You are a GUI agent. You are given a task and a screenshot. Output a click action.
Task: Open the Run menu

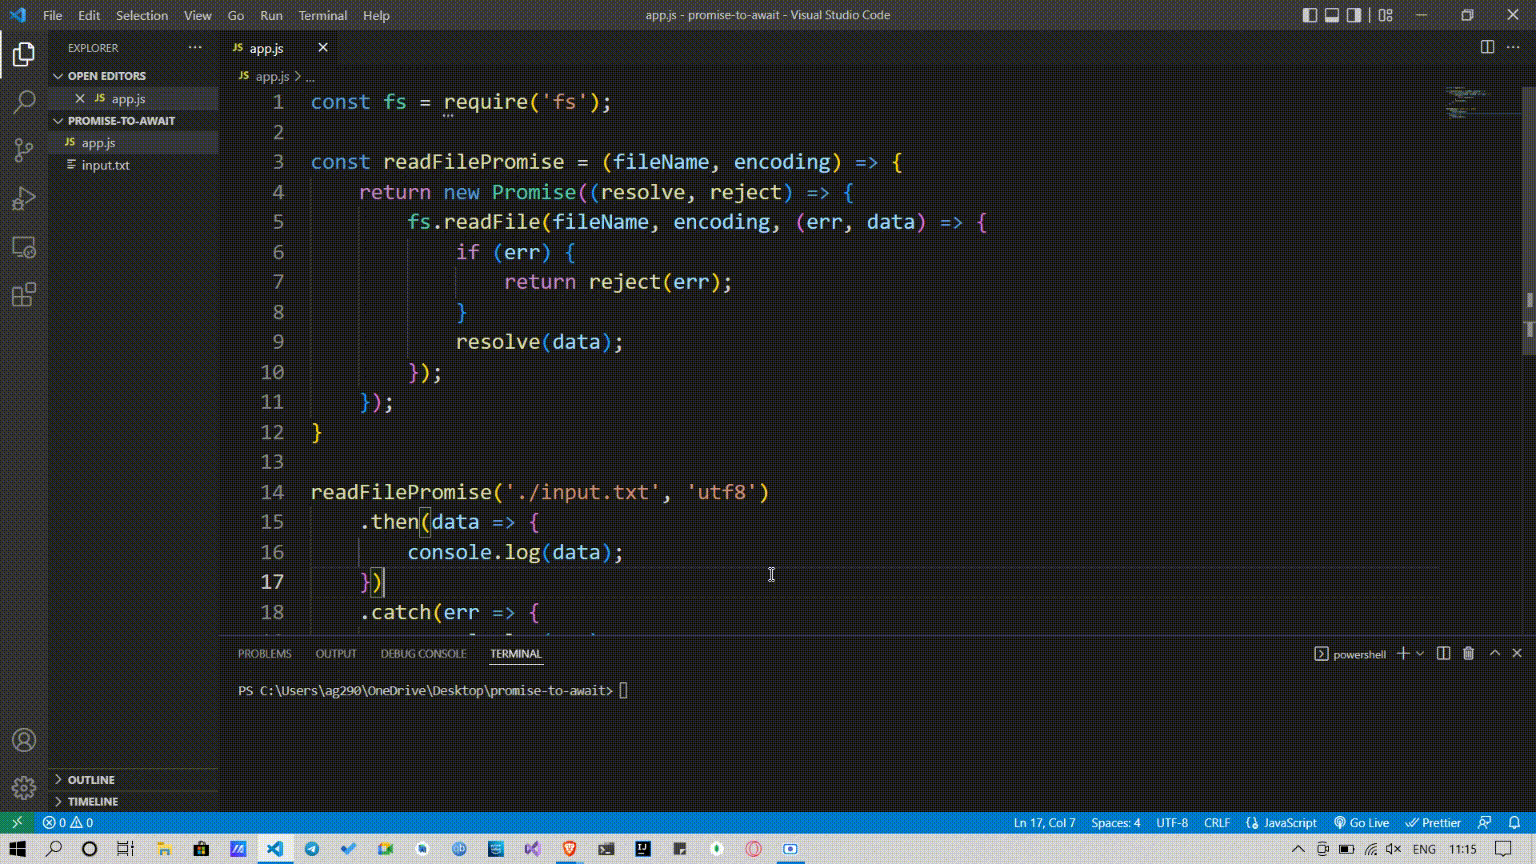(x=271, y=15)
